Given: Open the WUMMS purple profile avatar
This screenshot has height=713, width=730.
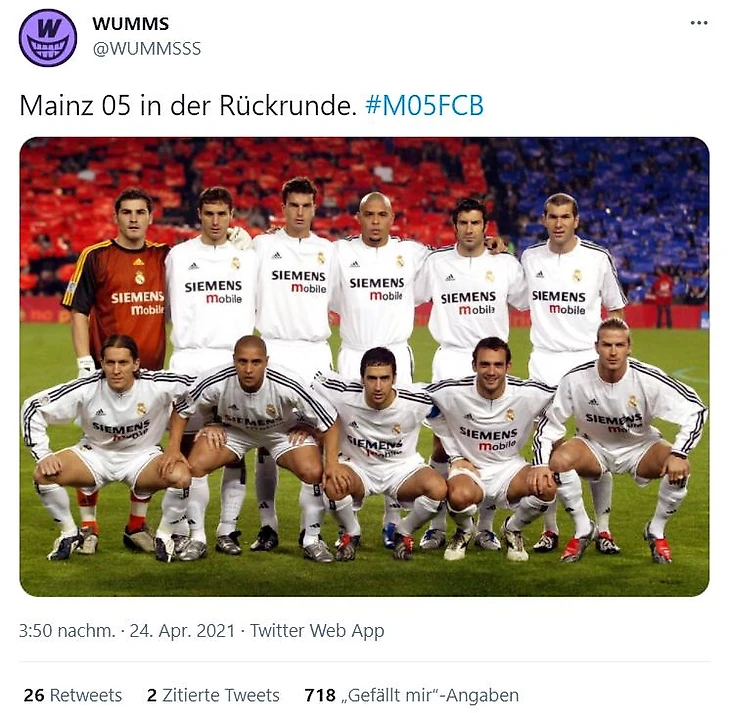Looking at the screenshot, I should [x=48, y=38].
